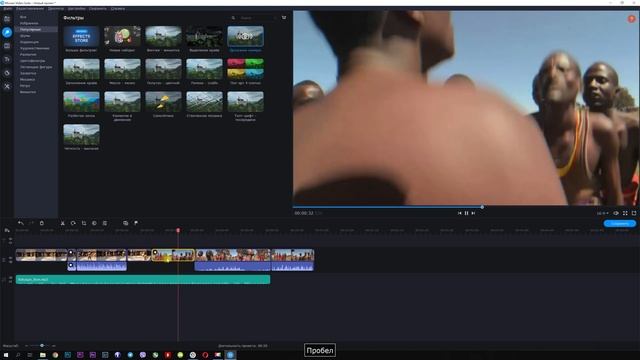This screenshot has width=640, height=360.
Task: Click the blue Export button
Action: tap(620, 224)
